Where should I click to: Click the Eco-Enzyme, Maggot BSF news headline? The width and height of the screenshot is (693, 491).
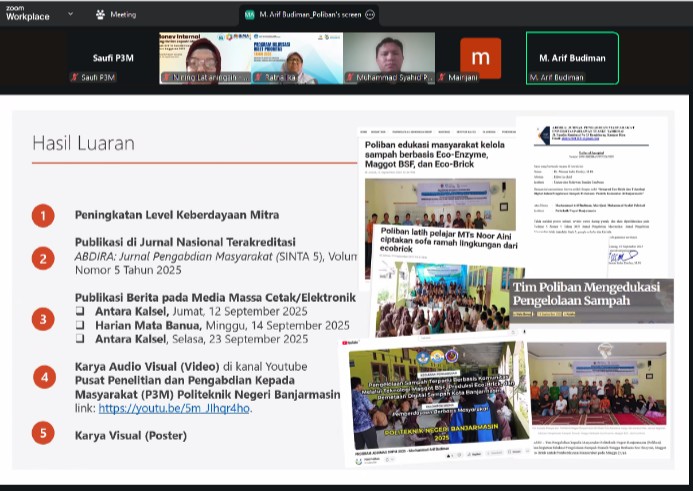click(434, 154)
